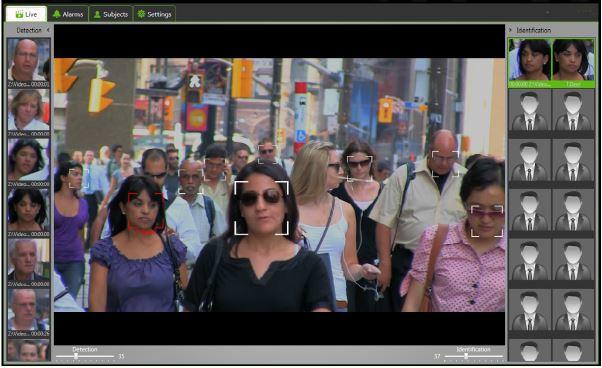The height and width of the screenshot is (368, 602).
Task: Open the green highlighted identification match
Action: click(551, 63)
